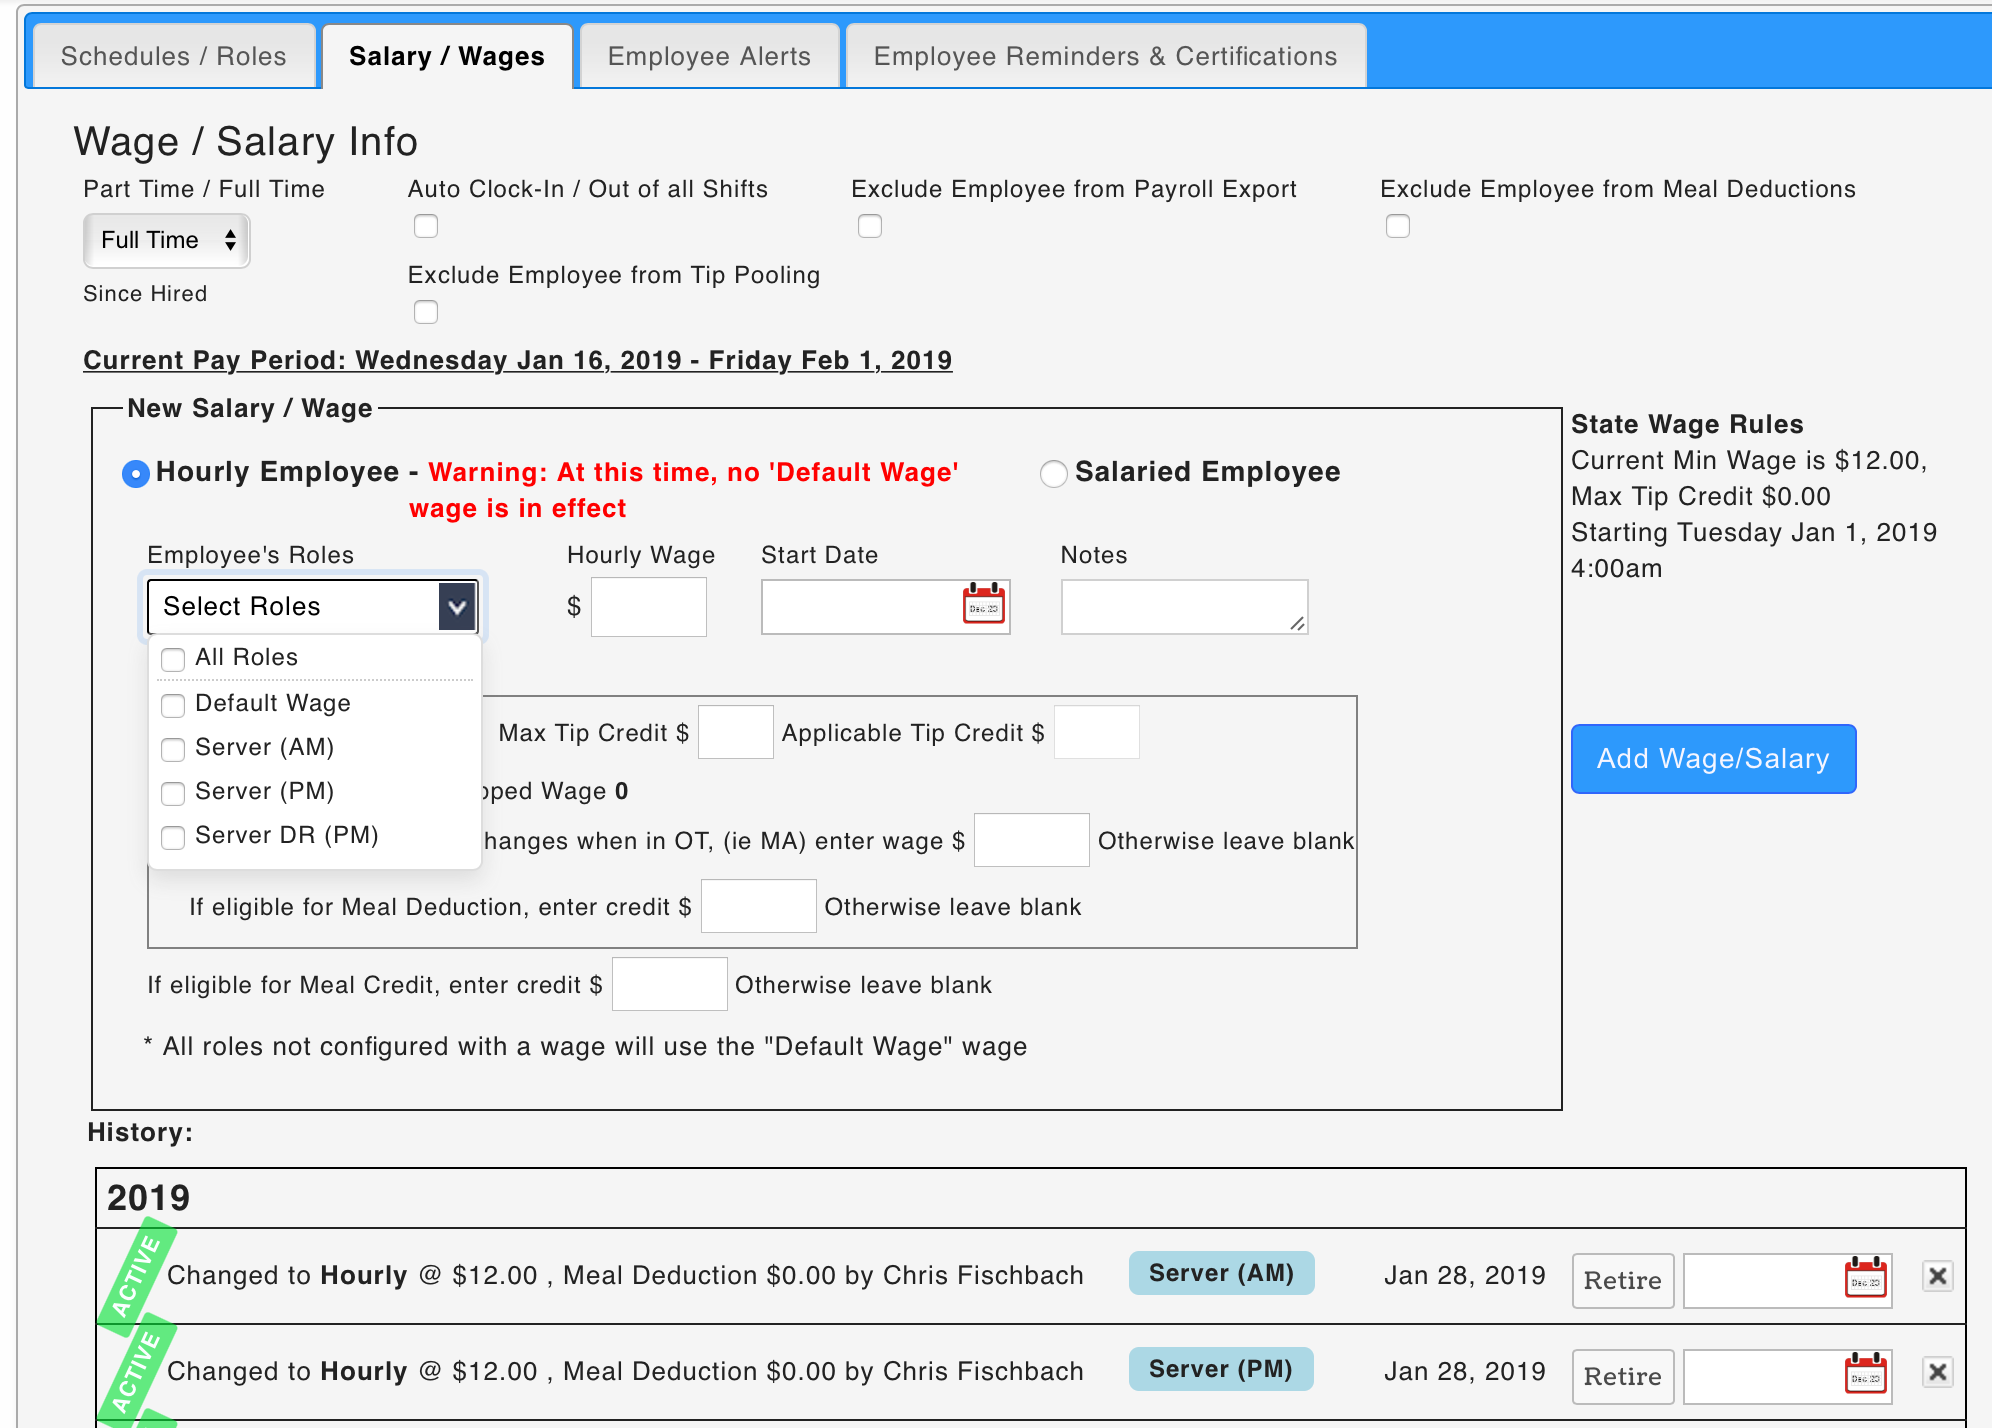Tick the Server DR (PM) checkbox

173,837
